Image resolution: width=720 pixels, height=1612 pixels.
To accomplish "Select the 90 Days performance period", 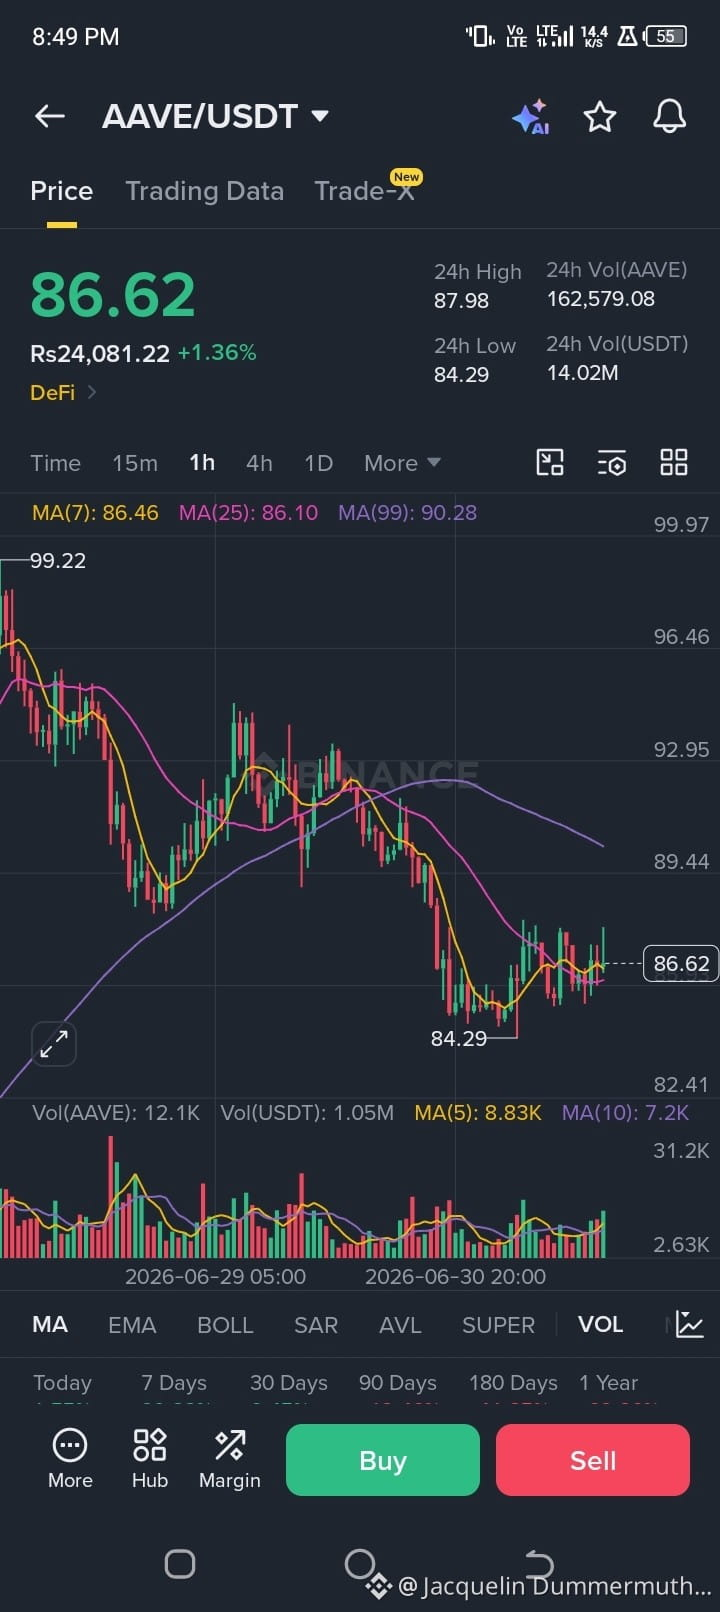I will tap(398, 1383).
